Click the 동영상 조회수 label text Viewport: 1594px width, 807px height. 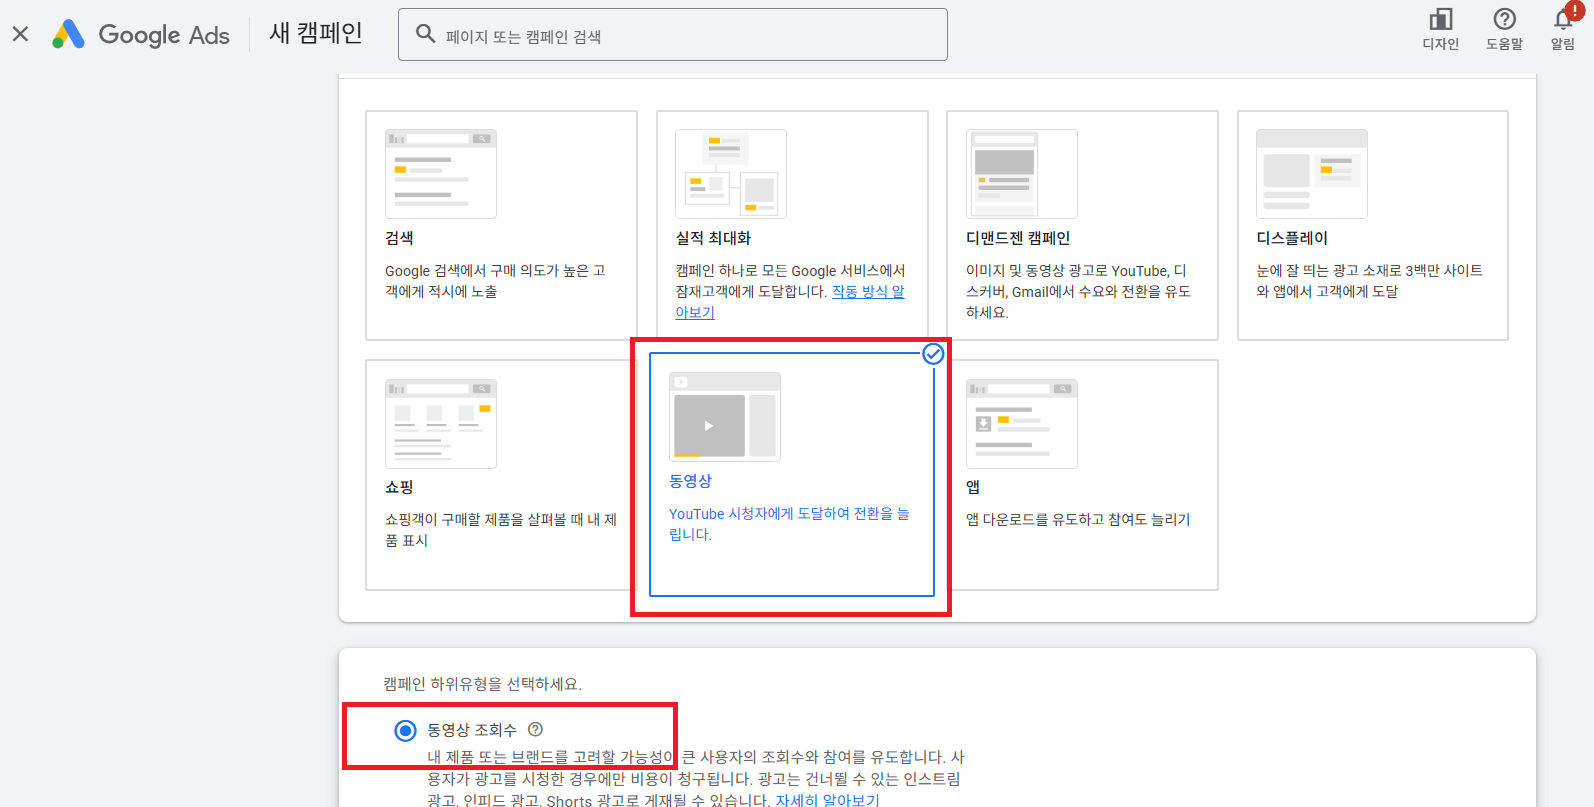tap(472, 730)
